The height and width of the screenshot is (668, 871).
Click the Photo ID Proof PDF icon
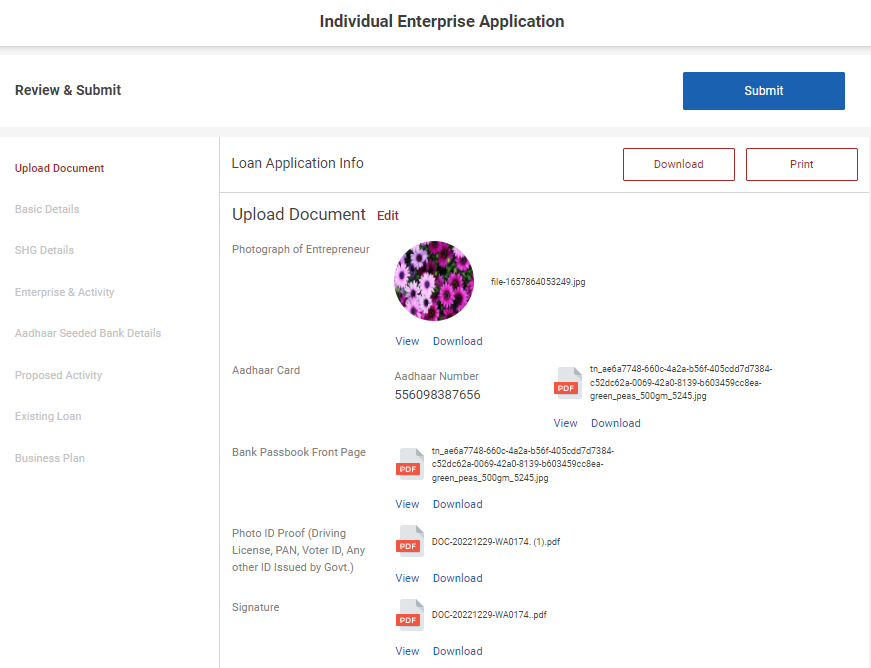pos(410,541)
